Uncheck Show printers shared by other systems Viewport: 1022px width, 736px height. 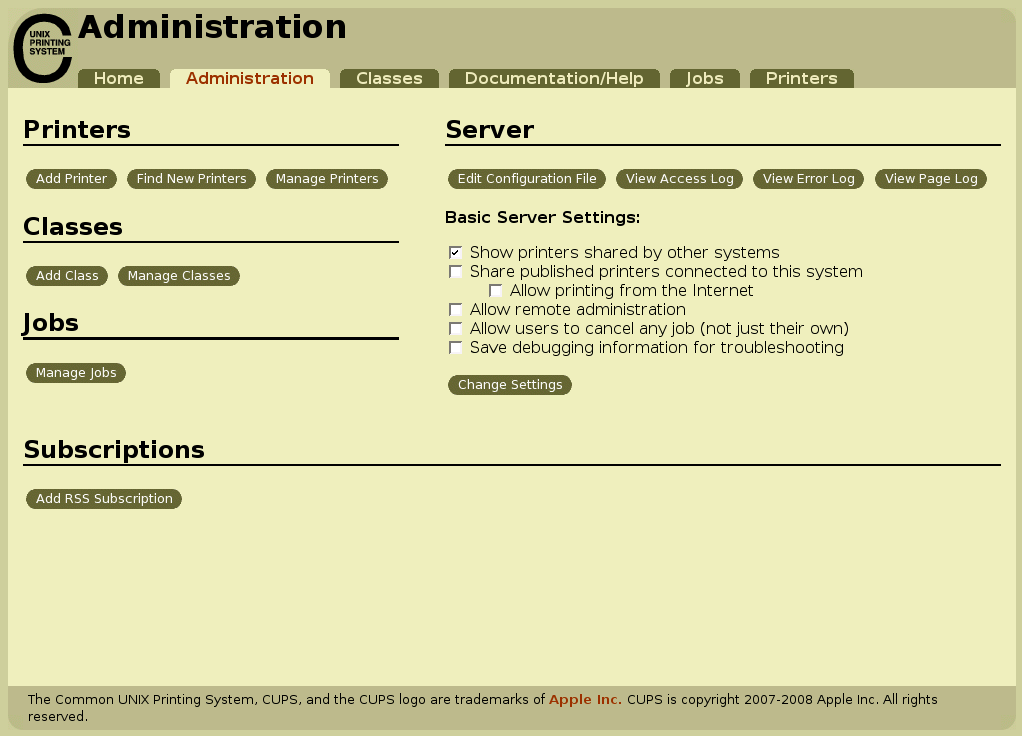coord(456,252)
